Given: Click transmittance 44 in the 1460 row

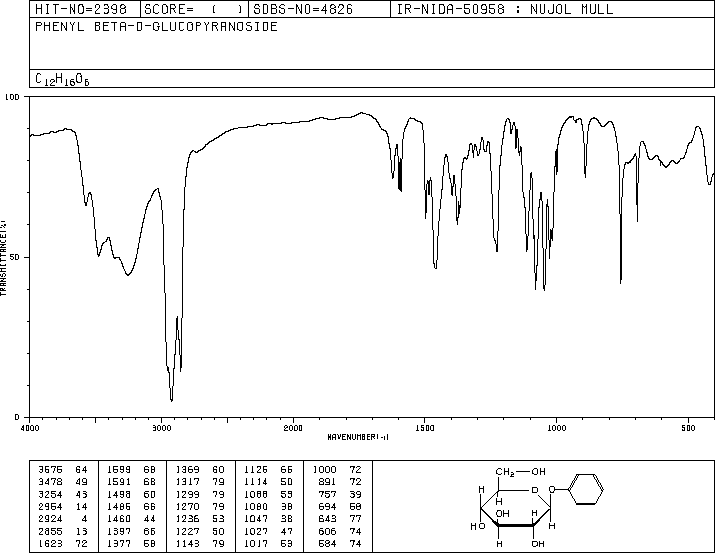Looking at the screenshot, I should [x=150, y=519].
